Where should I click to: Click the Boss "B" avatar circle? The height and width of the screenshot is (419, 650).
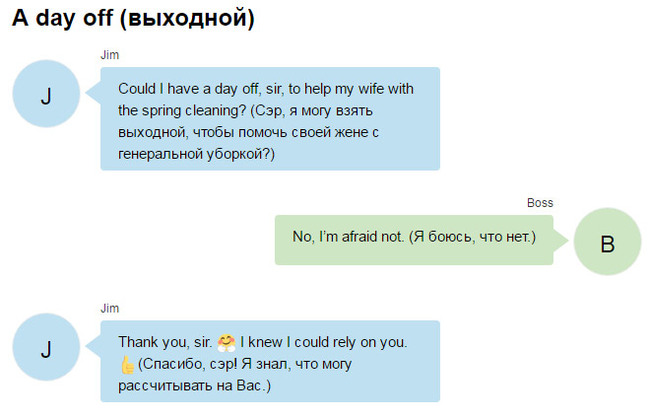click(607, 242)
